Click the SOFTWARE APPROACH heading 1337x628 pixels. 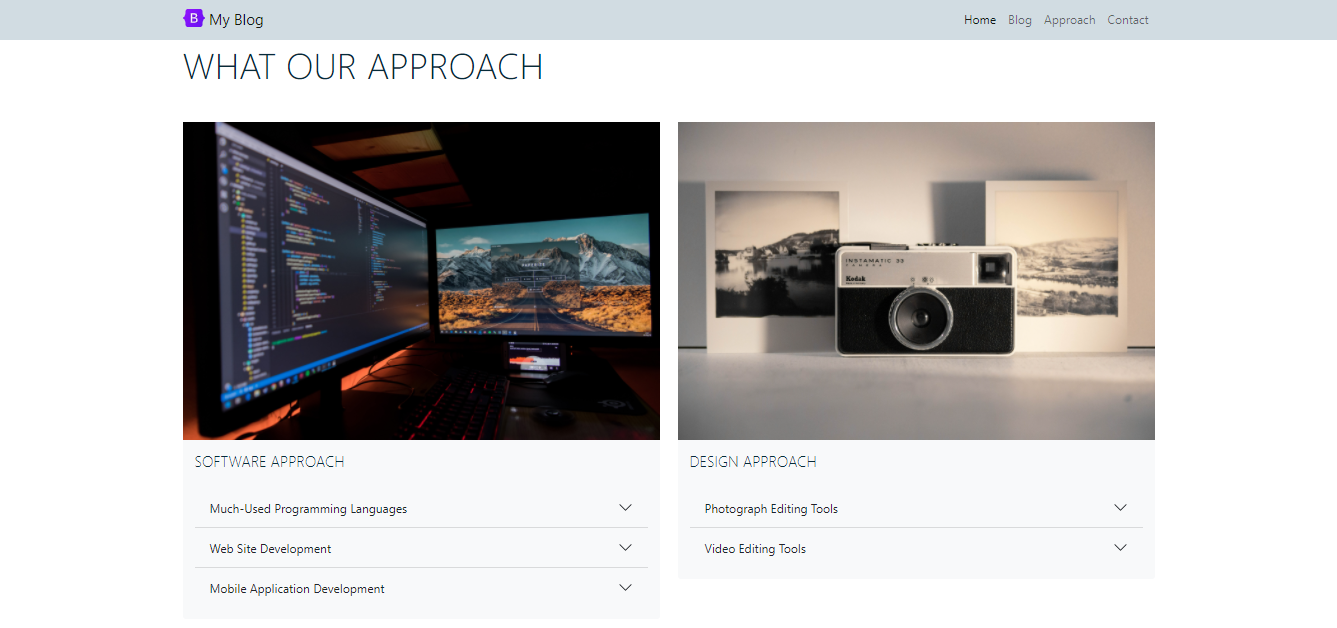coord(269,461)
